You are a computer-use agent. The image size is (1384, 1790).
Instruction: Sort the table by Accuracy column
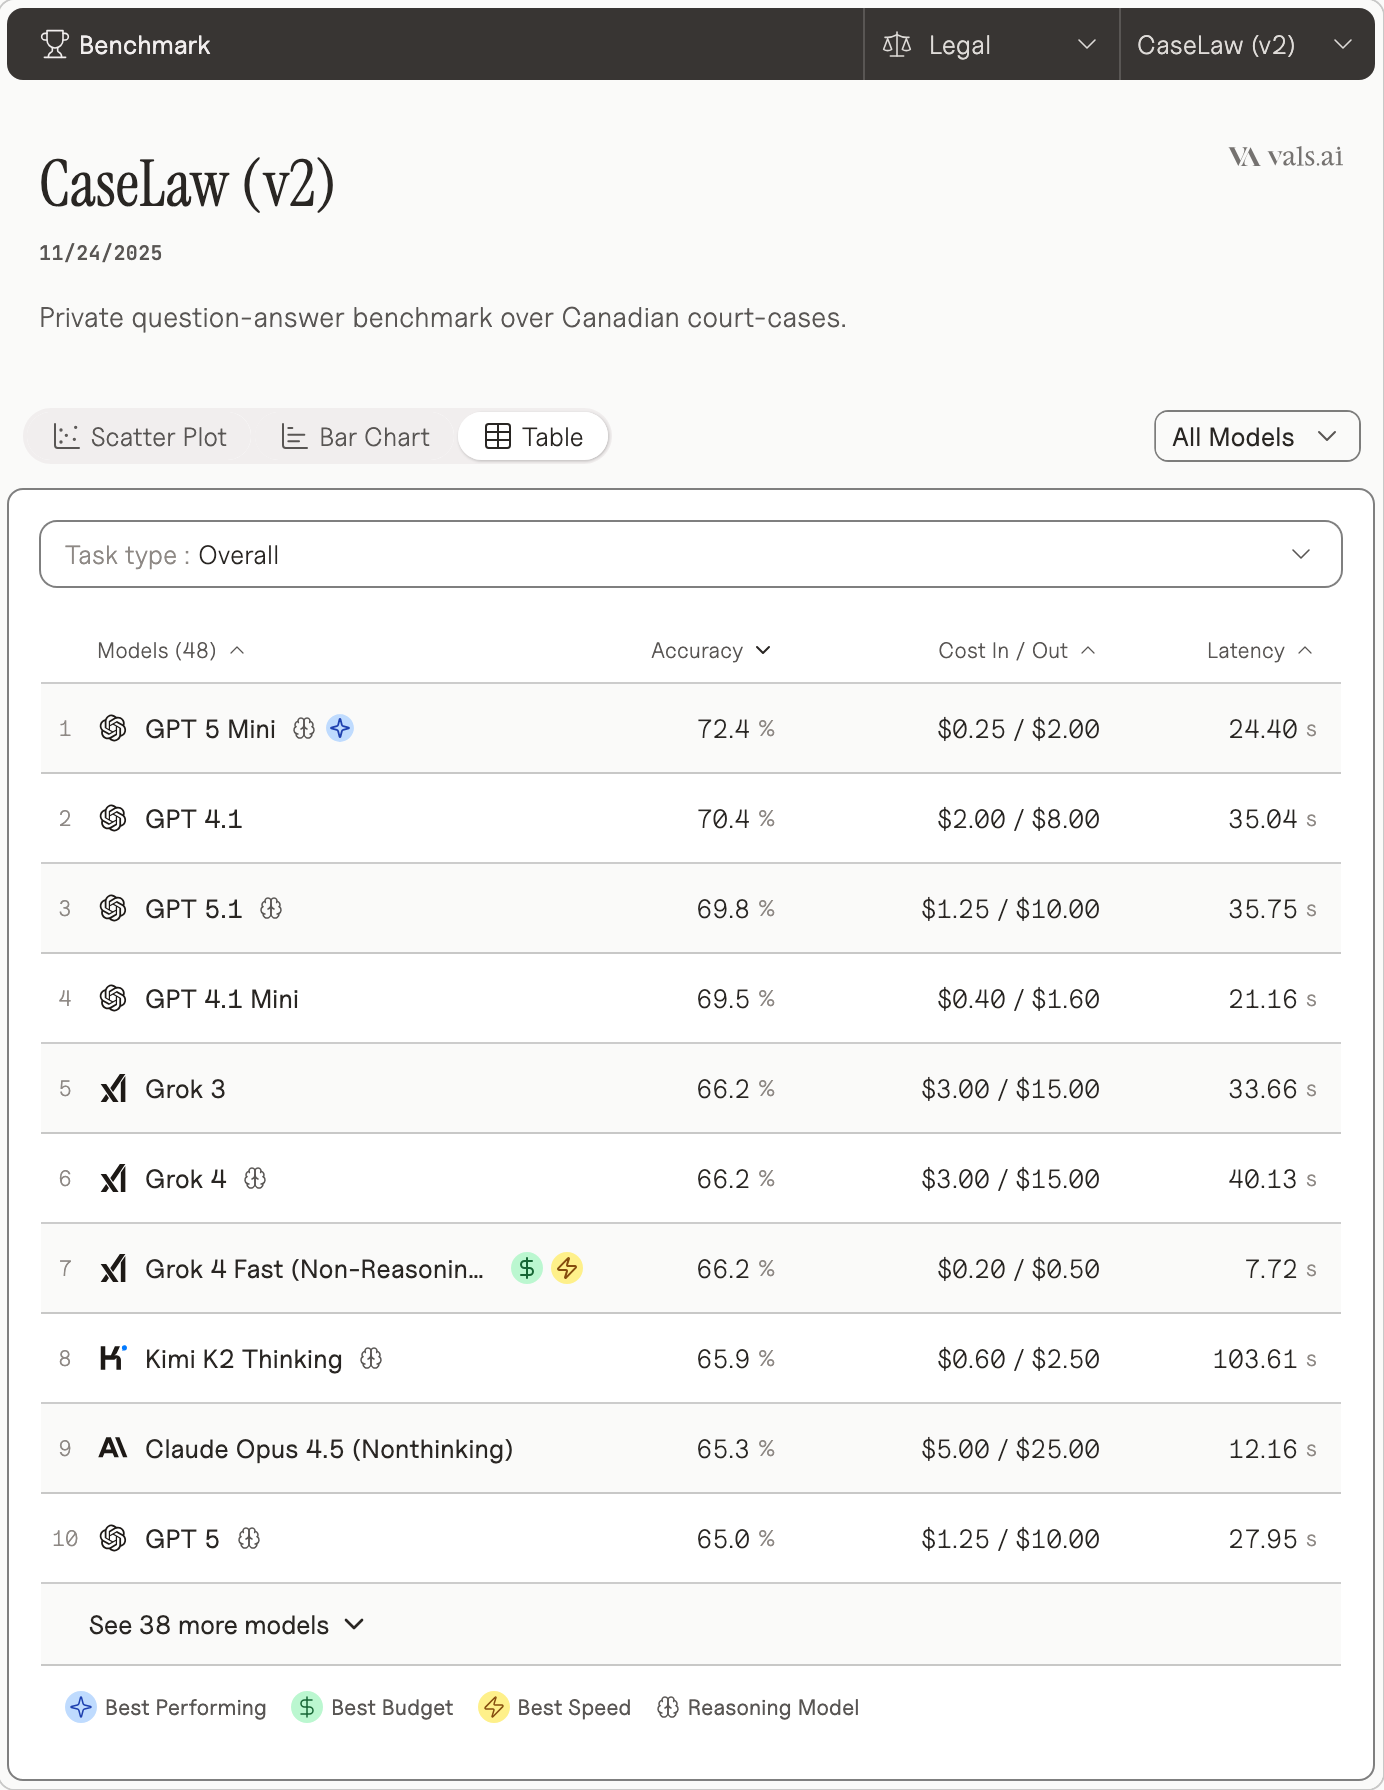[710, 651]
